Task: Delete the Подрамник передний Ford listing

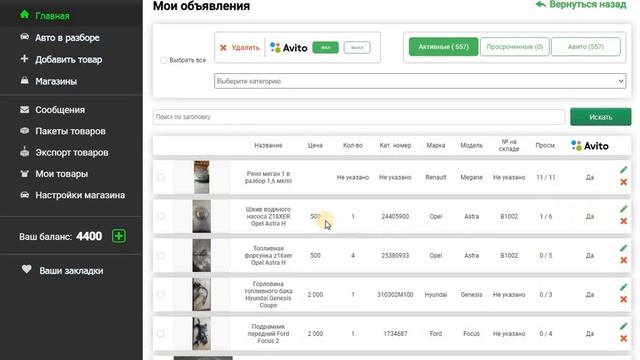Action: click(x=623, y=338)
